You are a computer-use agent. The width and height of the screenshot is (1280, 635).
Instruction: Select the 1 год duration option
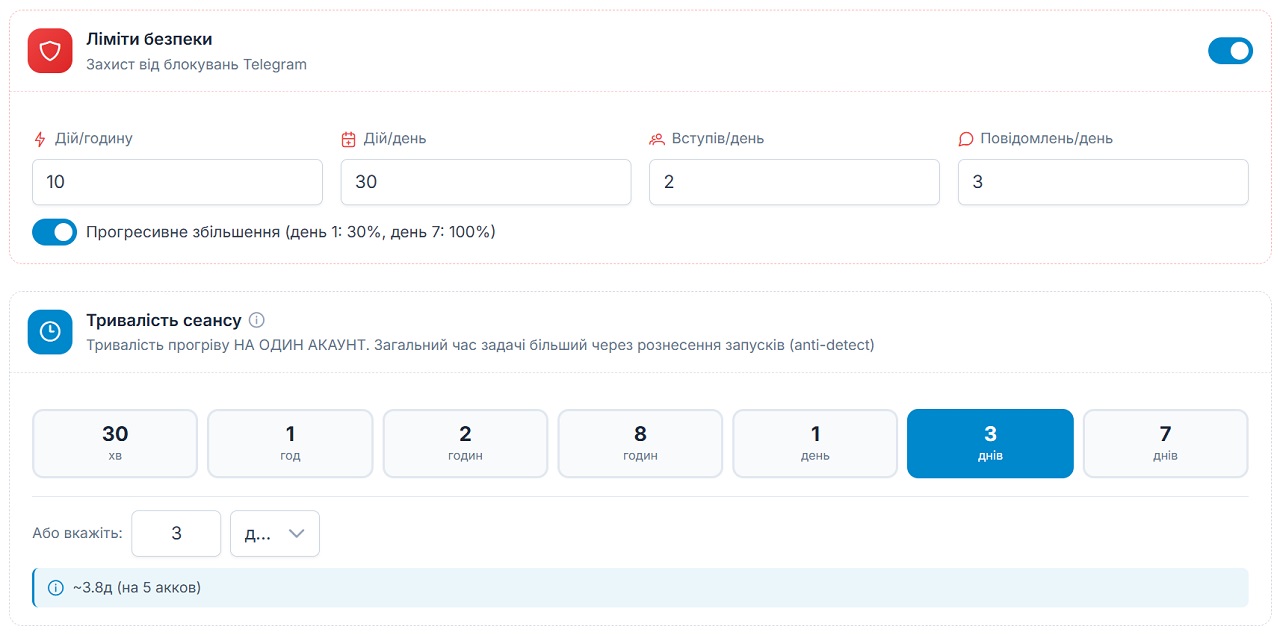[x=290, y=444]
